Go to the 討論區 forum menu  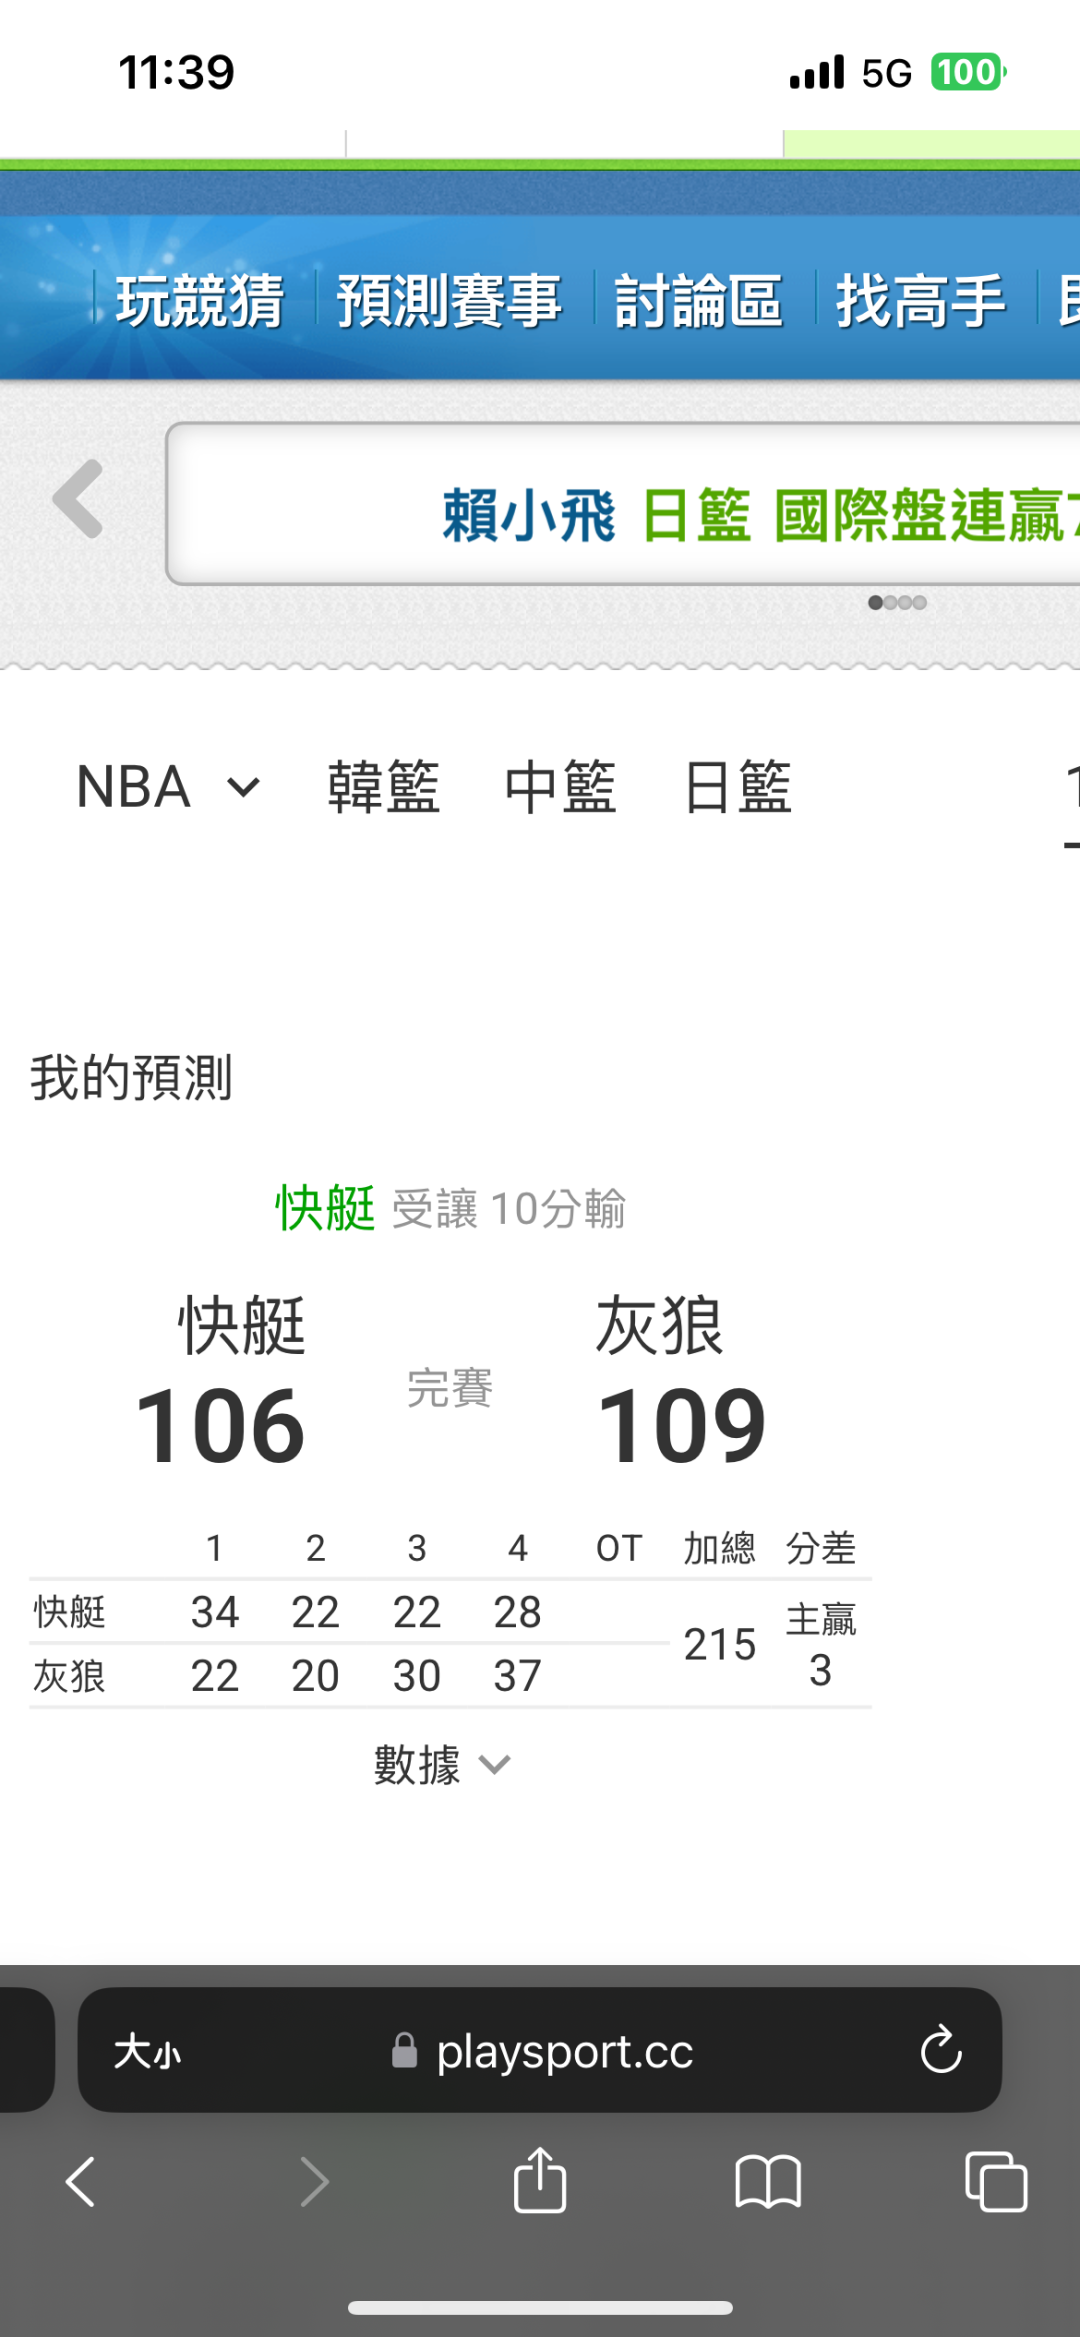pyautogui.click(x=698, y=300)
